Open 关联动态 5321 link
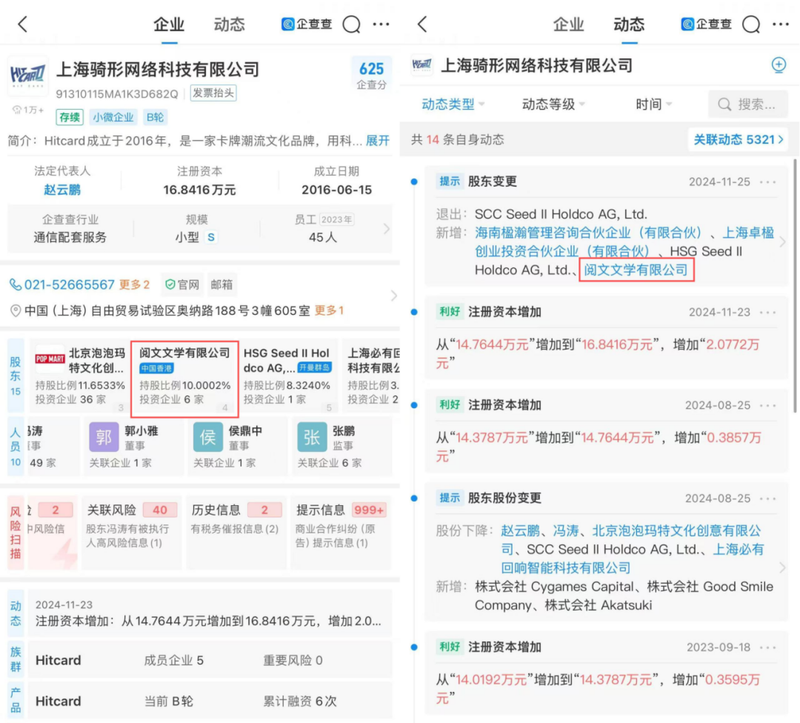This screenshot has height=723, width=800. click(x=738, y=139)
